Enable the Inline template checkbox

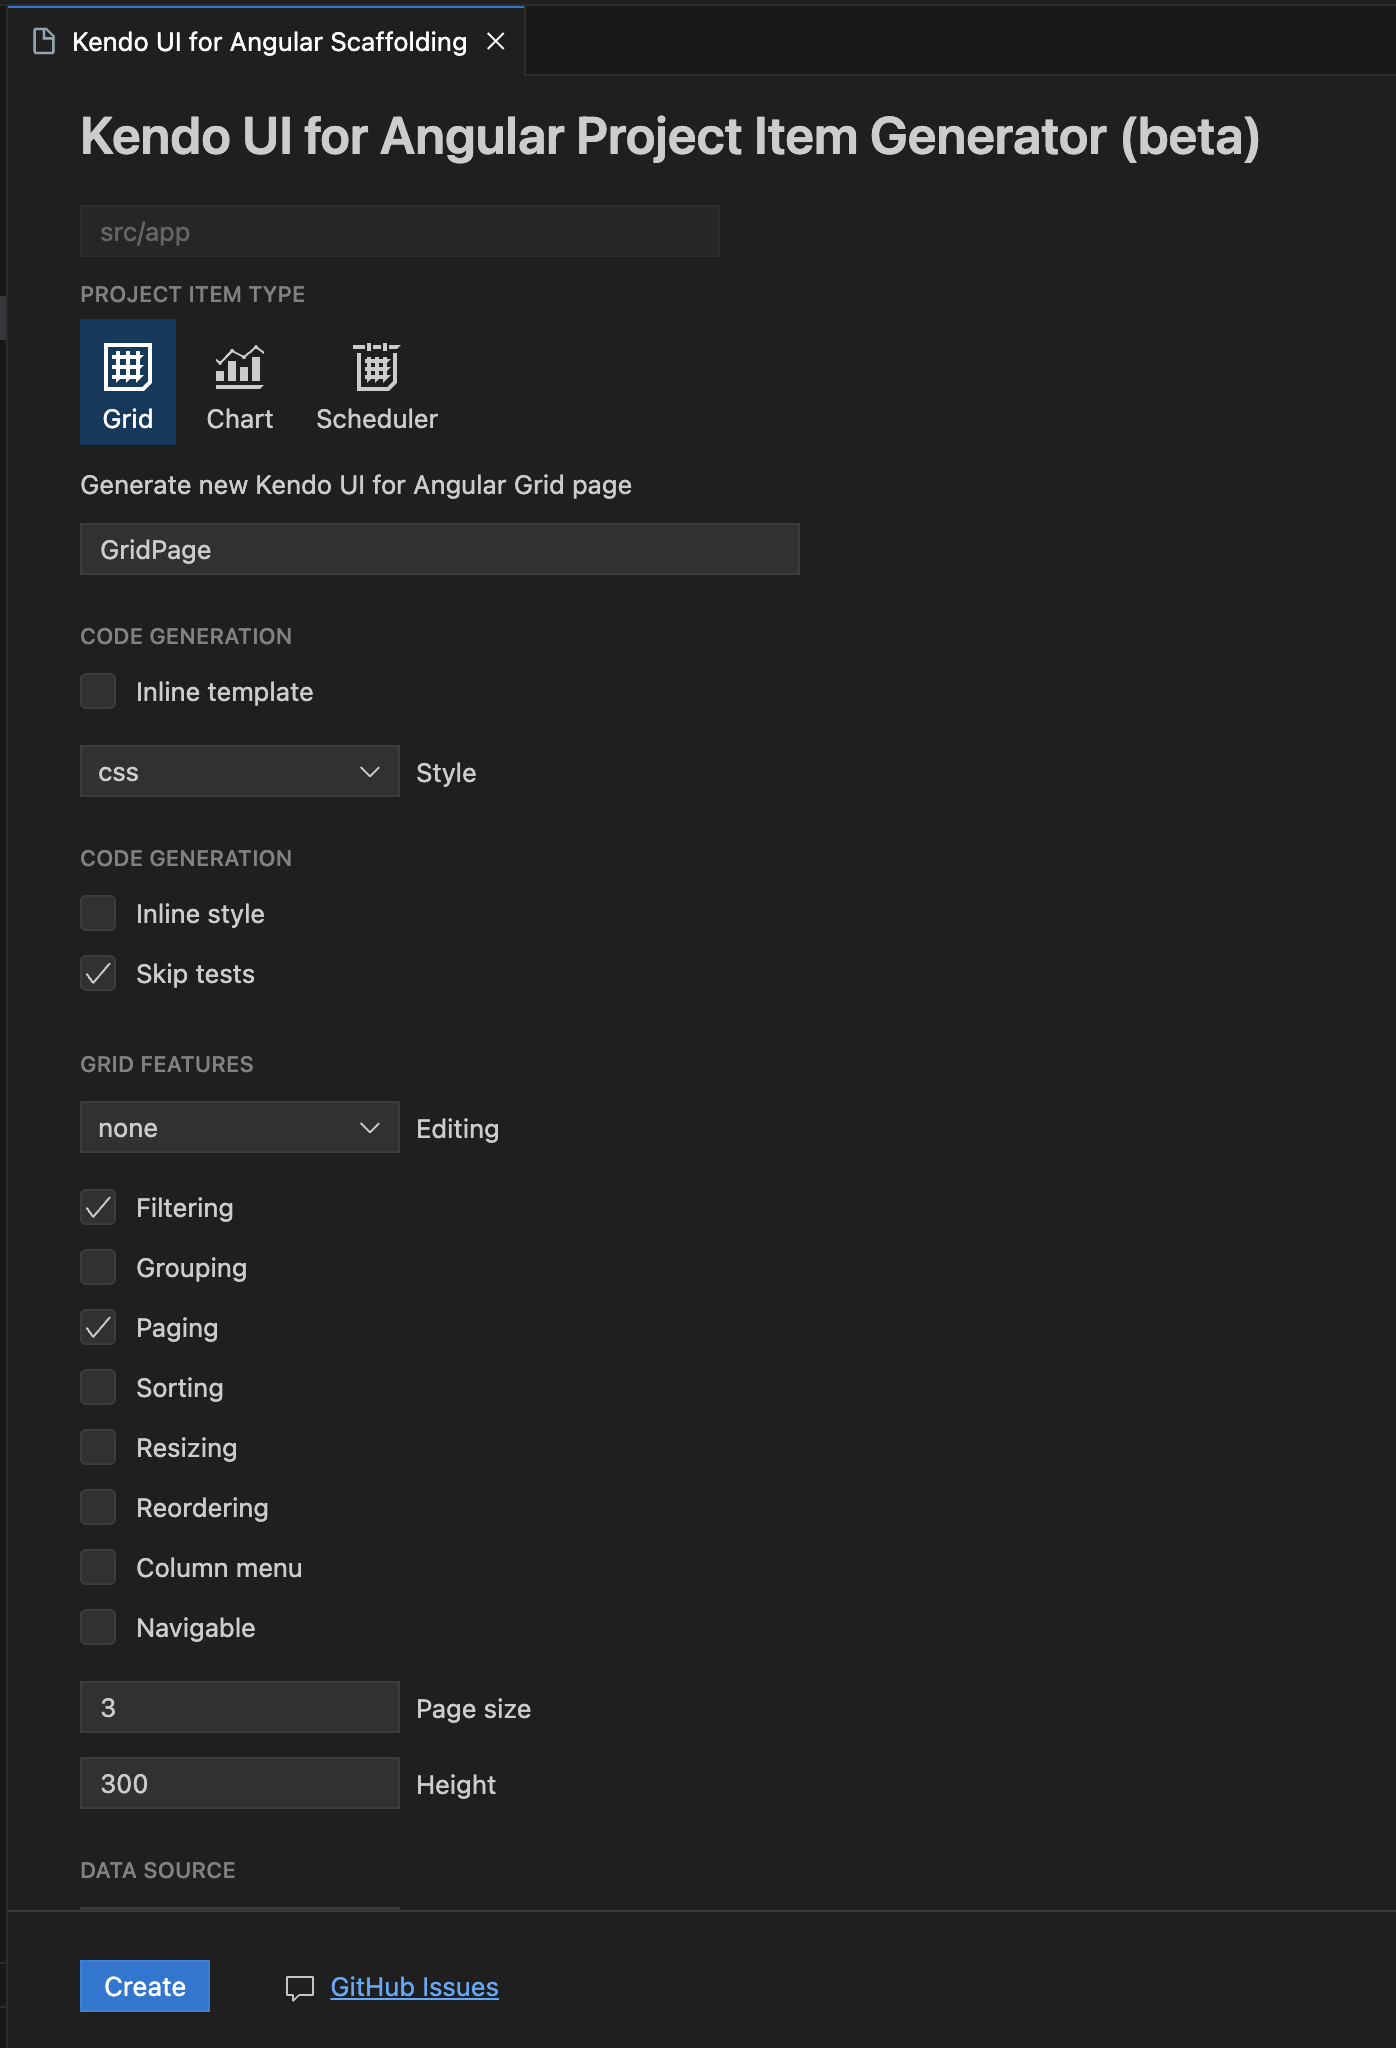pos(98,691)
